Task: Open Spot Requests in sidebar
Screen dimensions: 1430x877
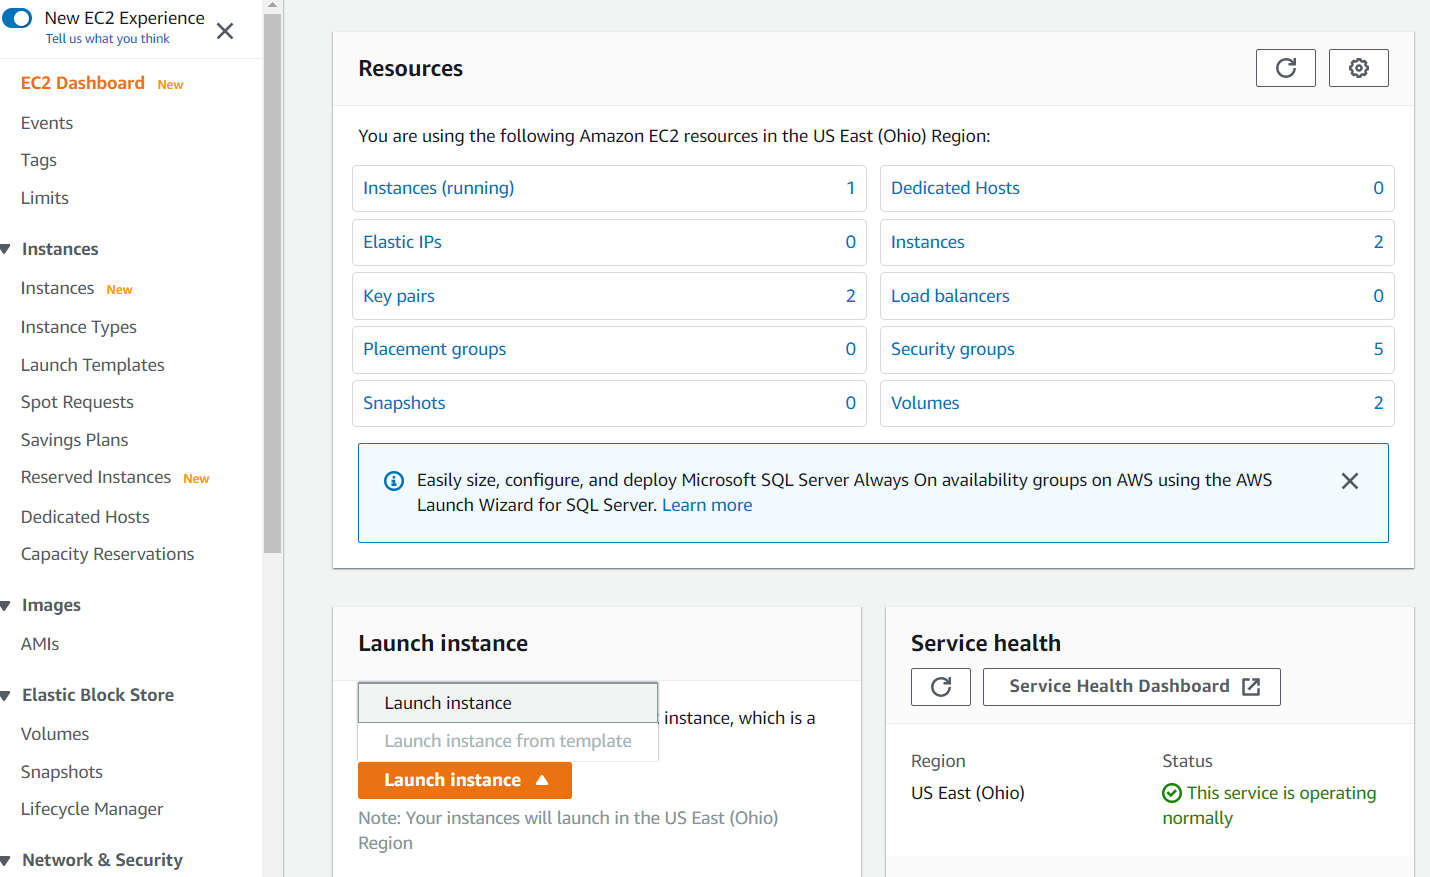Action: 77,402
